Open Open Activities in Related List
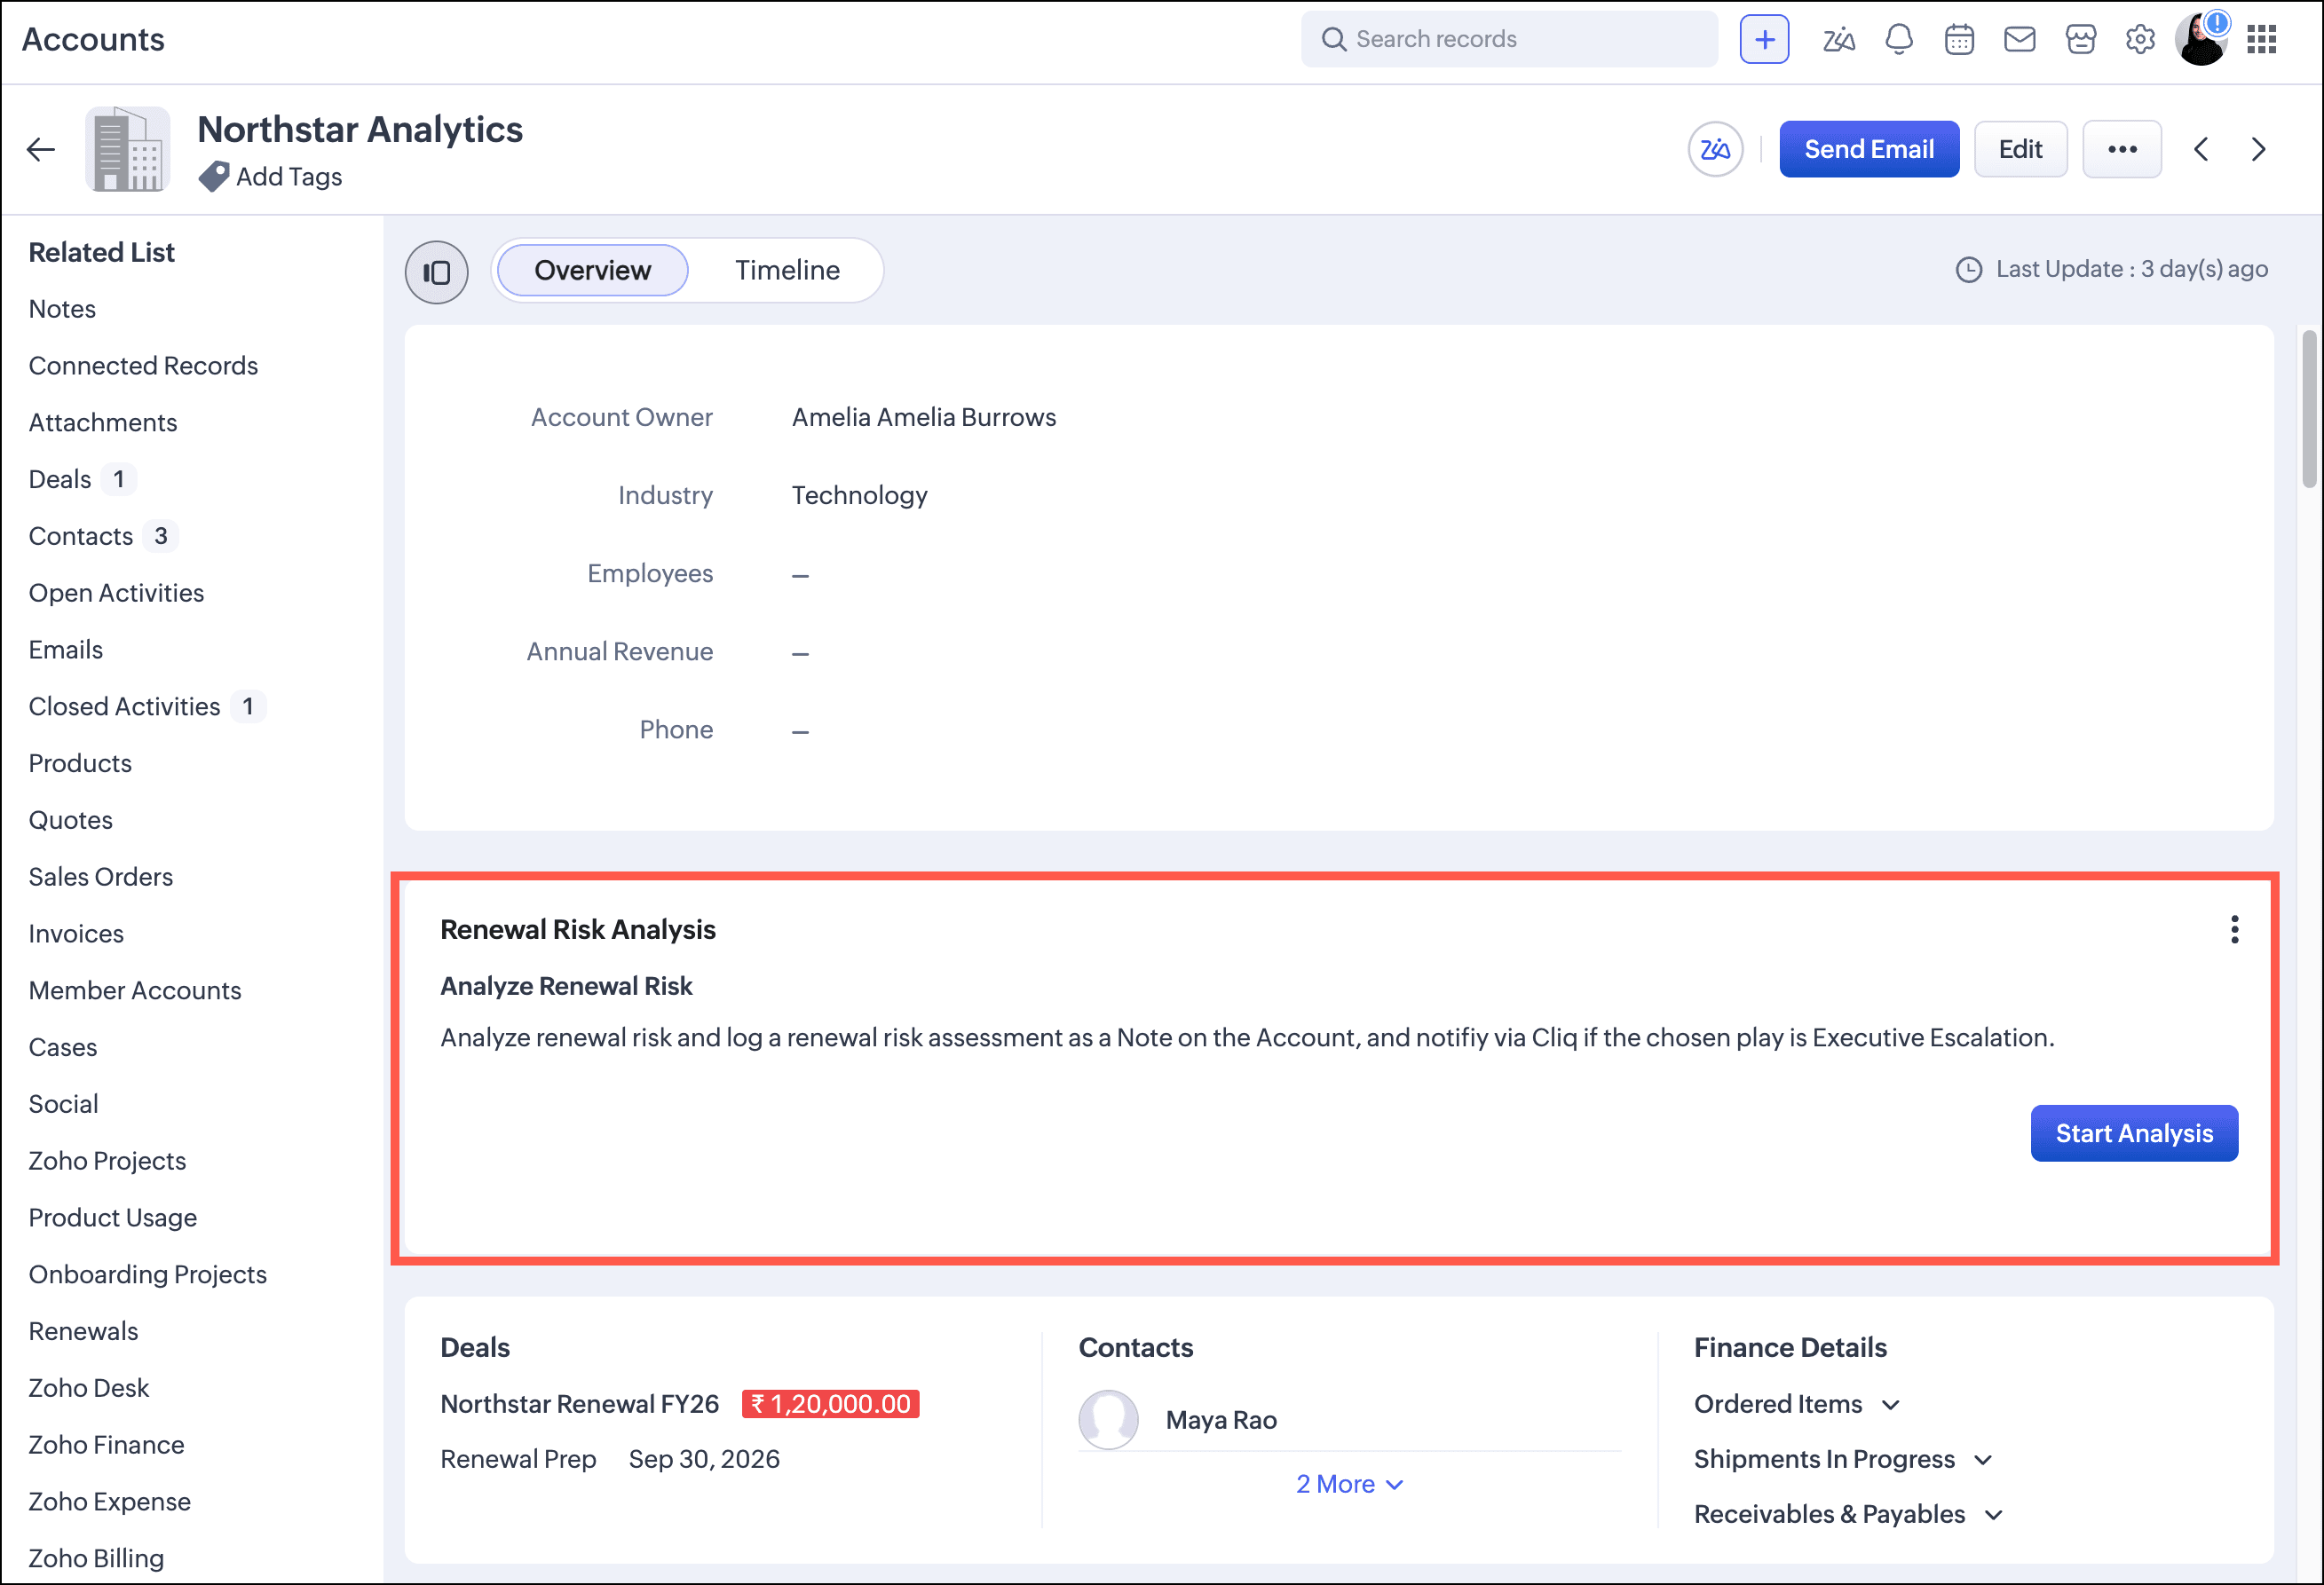 [116, 594]
